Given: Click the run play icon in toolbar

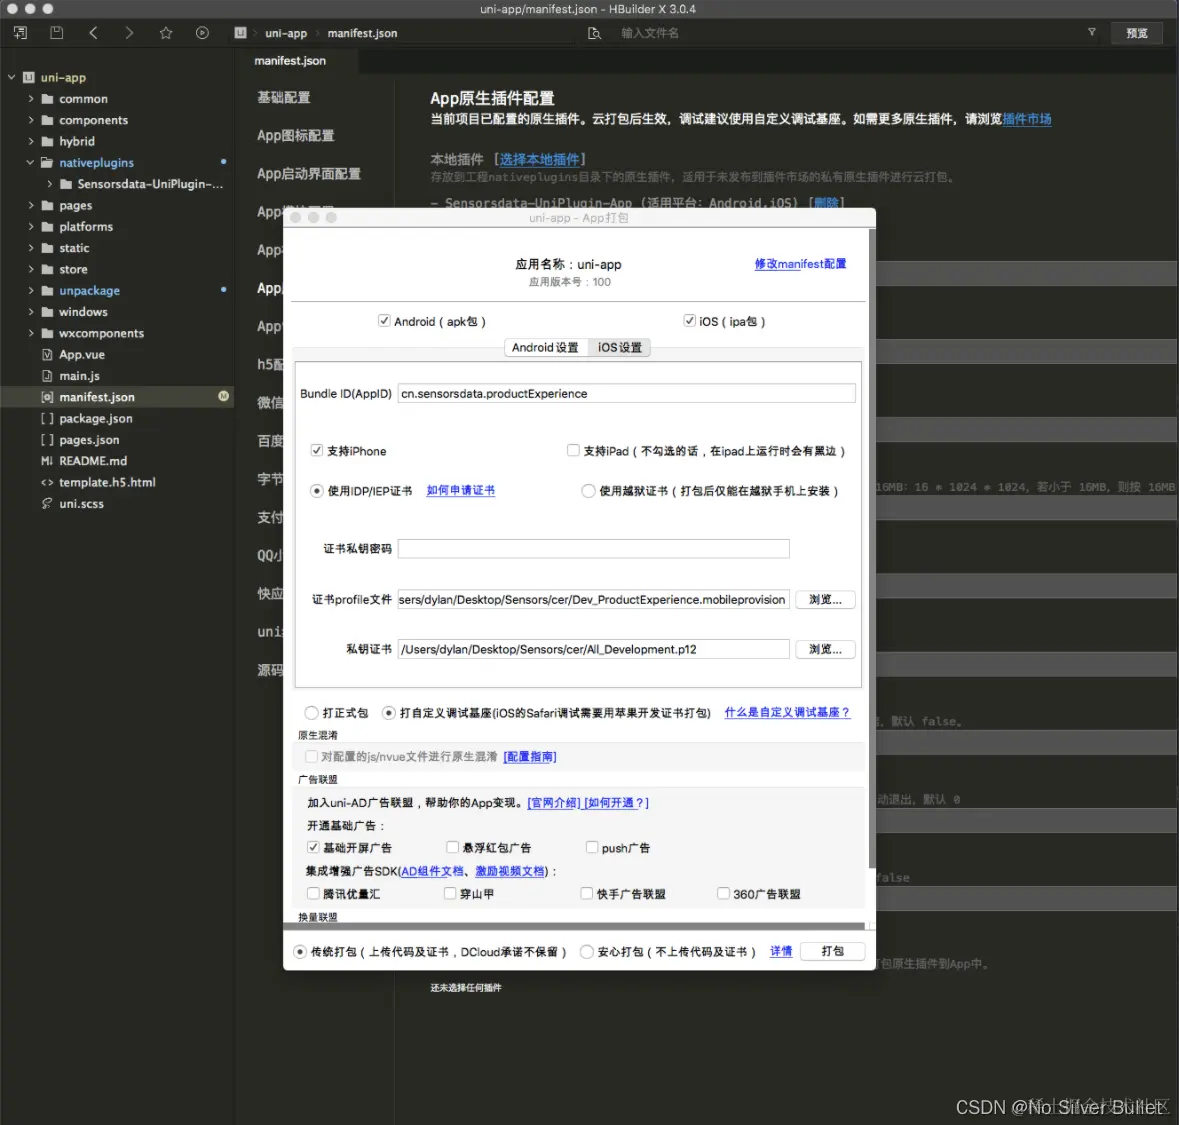Looking at the screenshot, I should [202, 33].
